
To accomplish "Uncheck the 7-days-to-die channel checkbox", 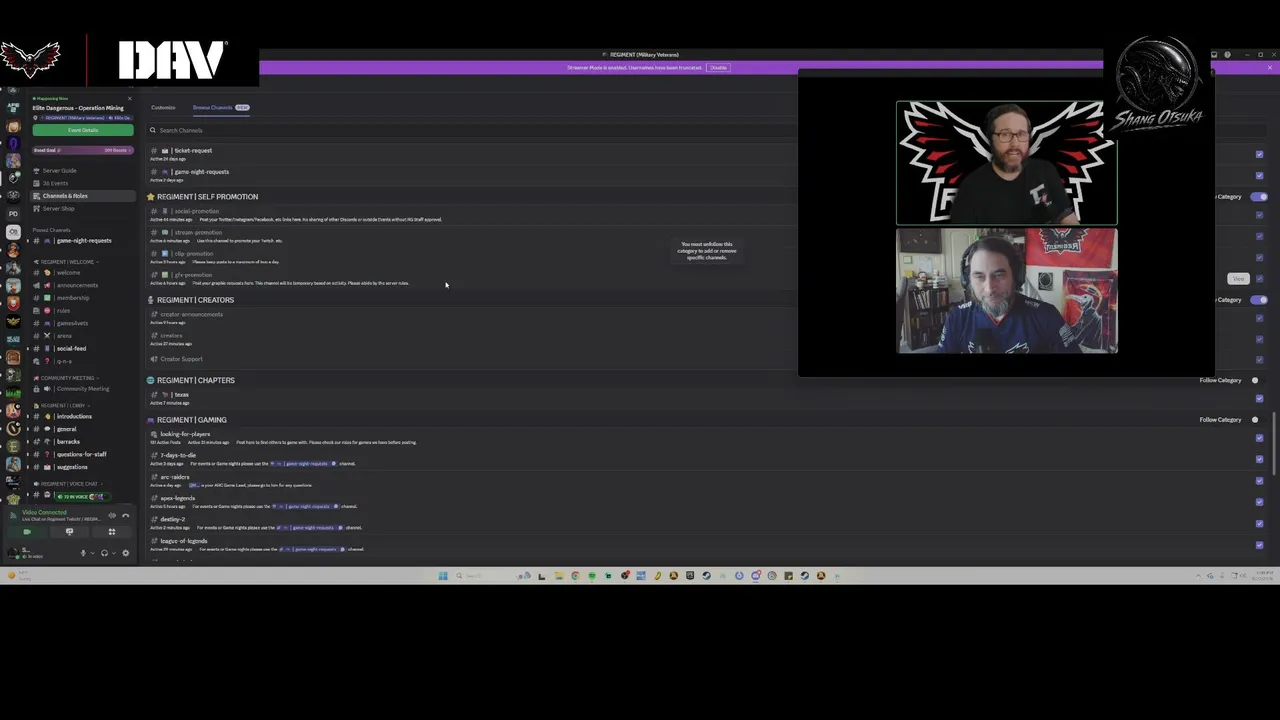I will point(1259,459).
